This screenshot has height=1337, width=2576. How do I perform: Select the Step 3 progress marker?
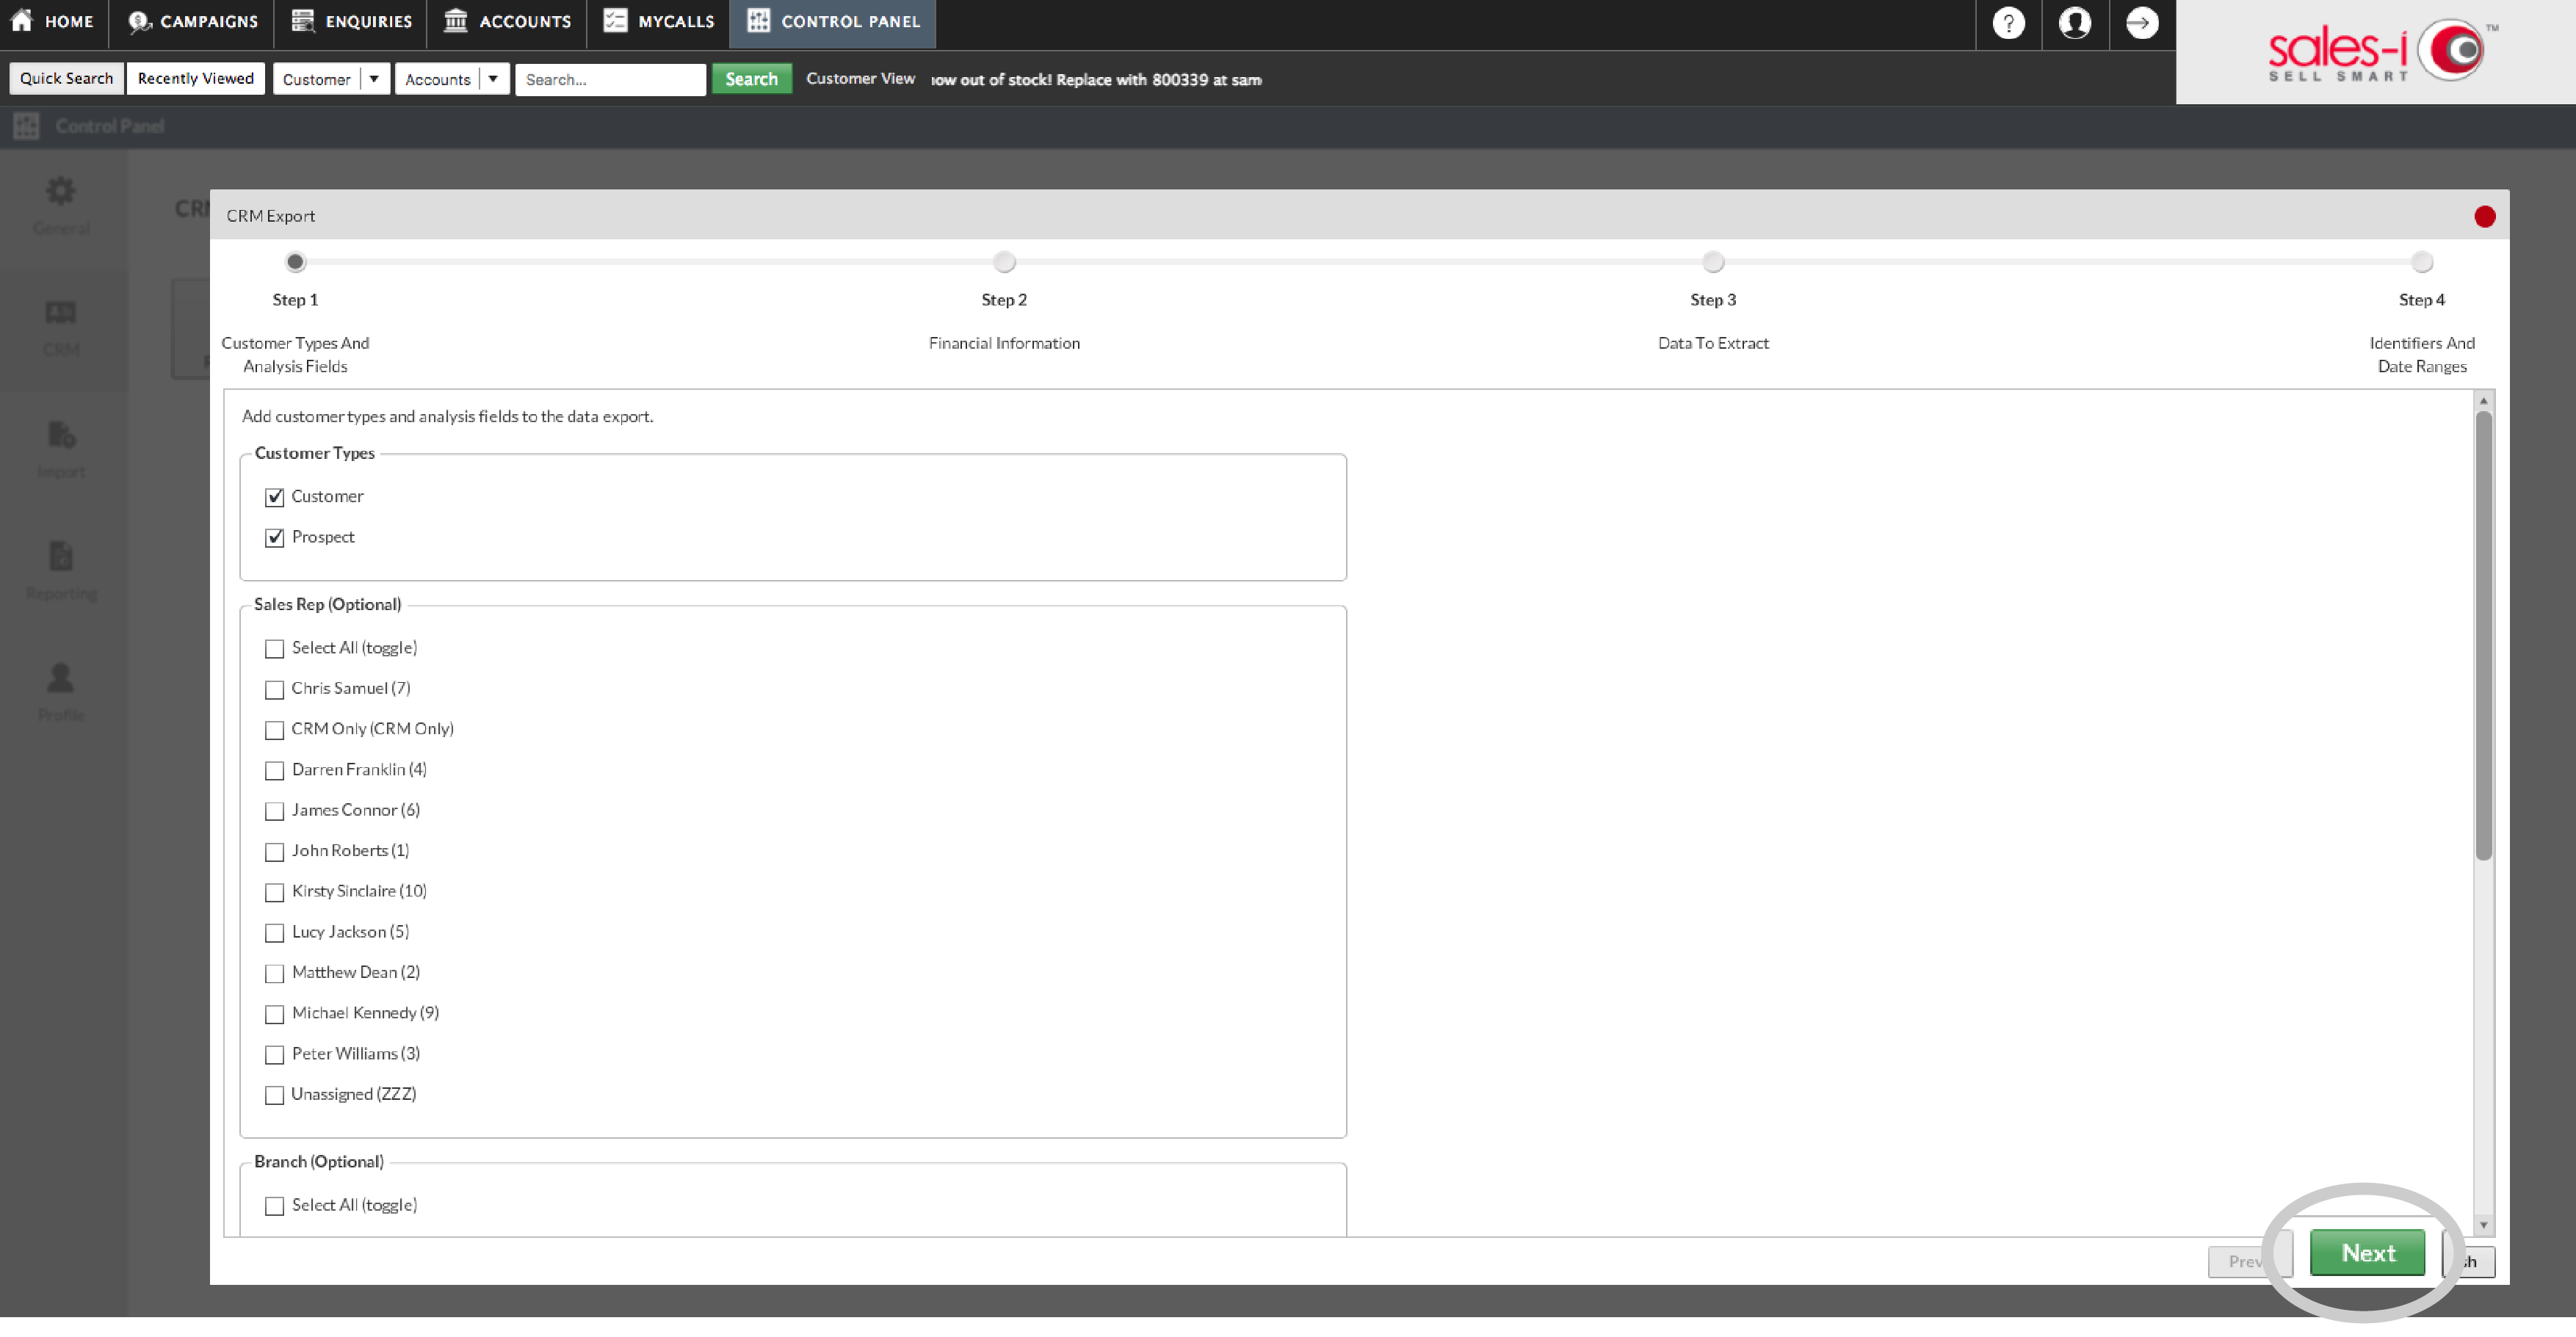point(1713,262)
